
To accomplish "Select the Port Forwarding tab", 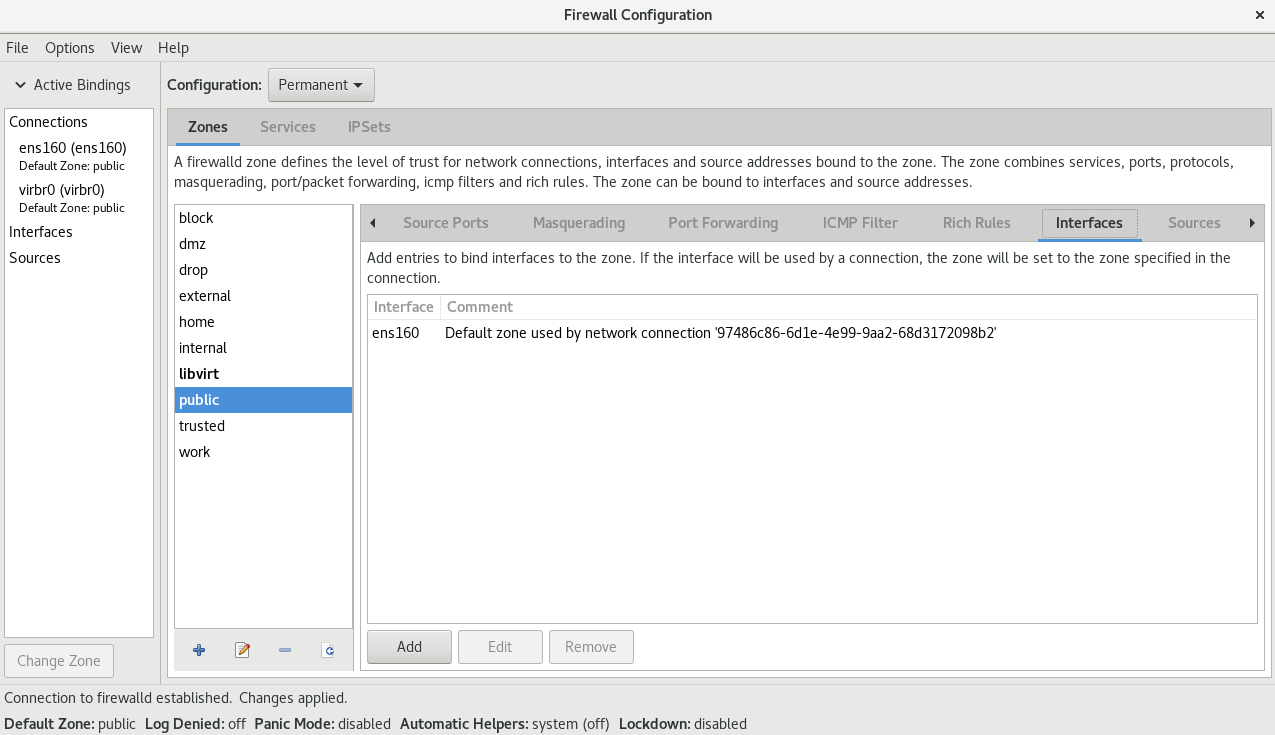I will (x=723, y=223).
